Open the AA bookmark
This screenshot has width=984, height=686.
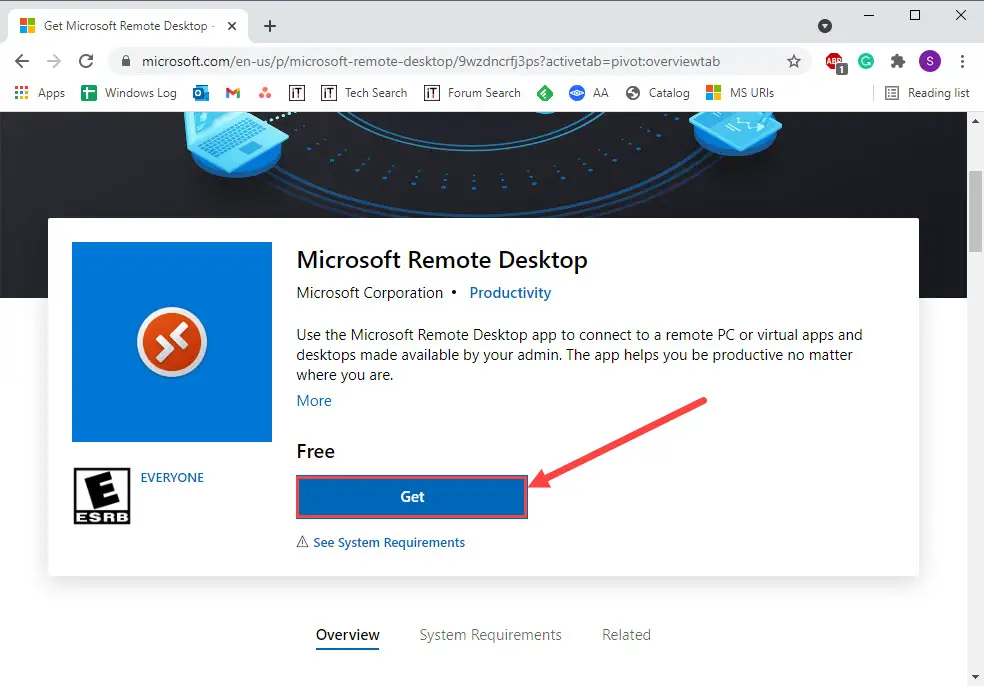click(589, 93)
